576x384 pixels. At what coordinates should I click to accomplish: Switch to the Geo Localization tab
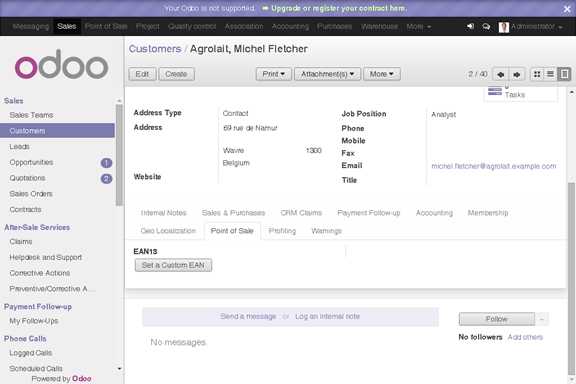[x=168, y=231]
